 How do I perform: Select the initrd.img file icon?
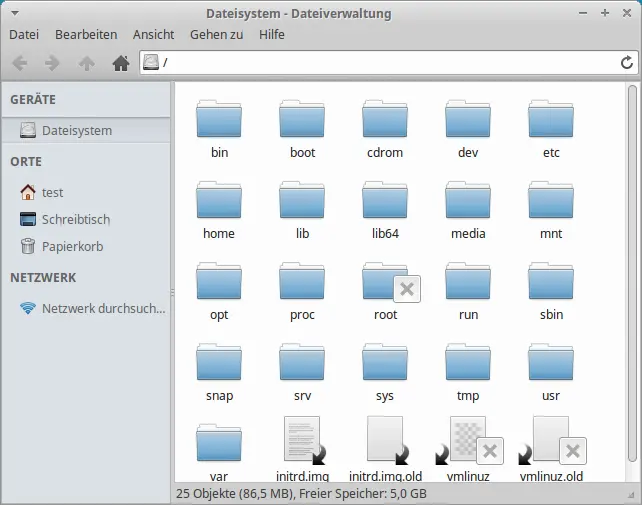point(302,441)
